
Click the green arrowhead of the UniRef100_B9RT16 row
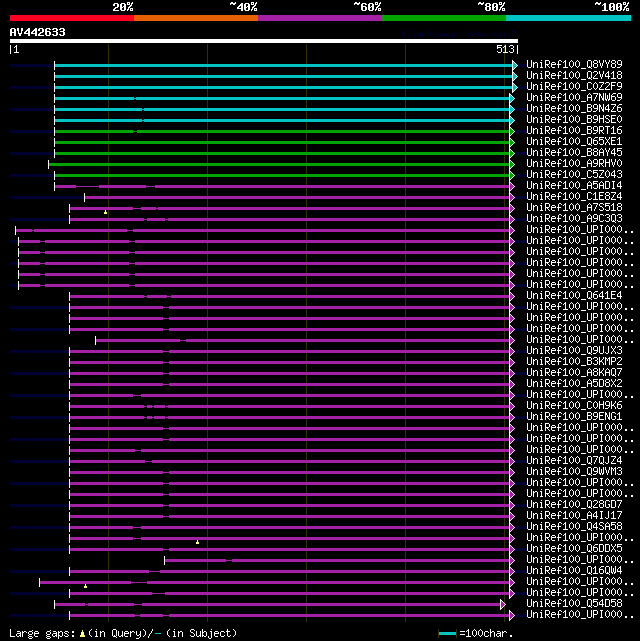pos(512,132)
